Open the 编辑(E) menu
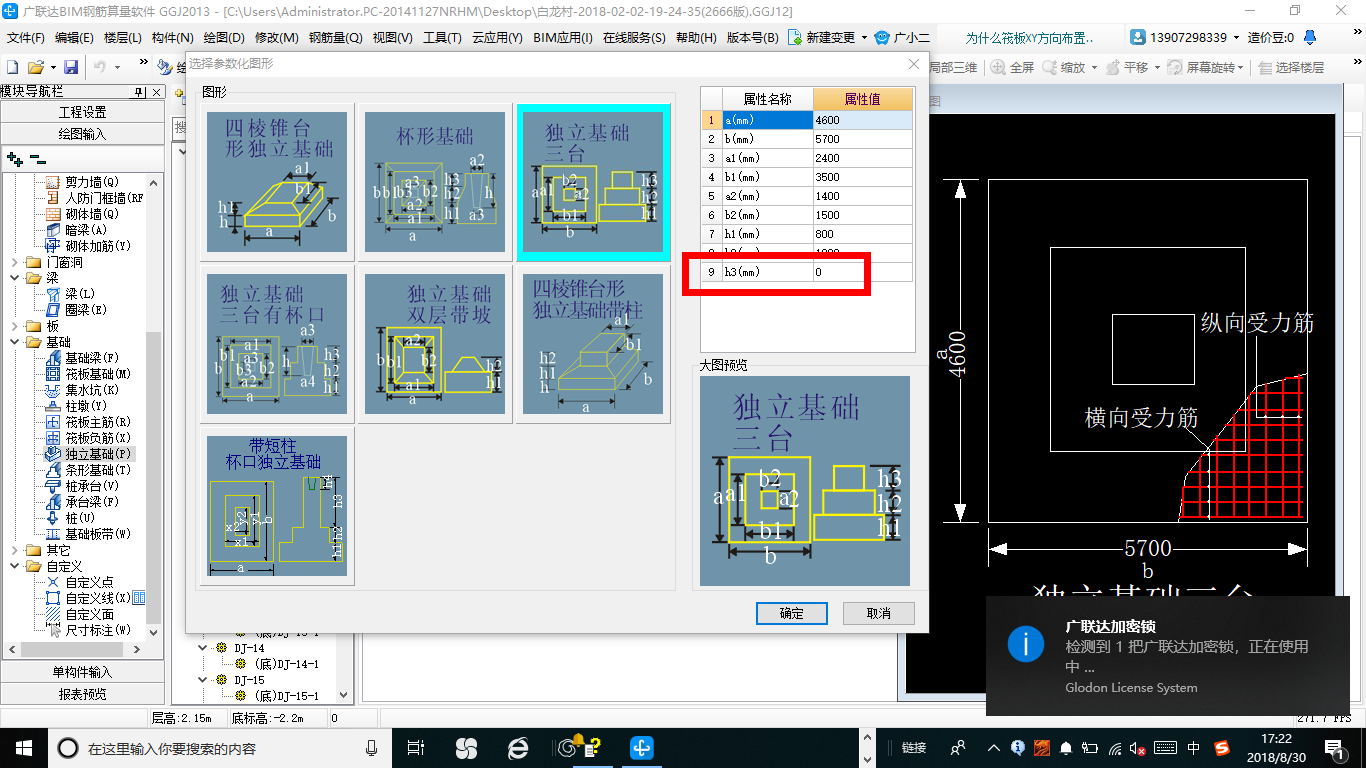 pos(74,38)
